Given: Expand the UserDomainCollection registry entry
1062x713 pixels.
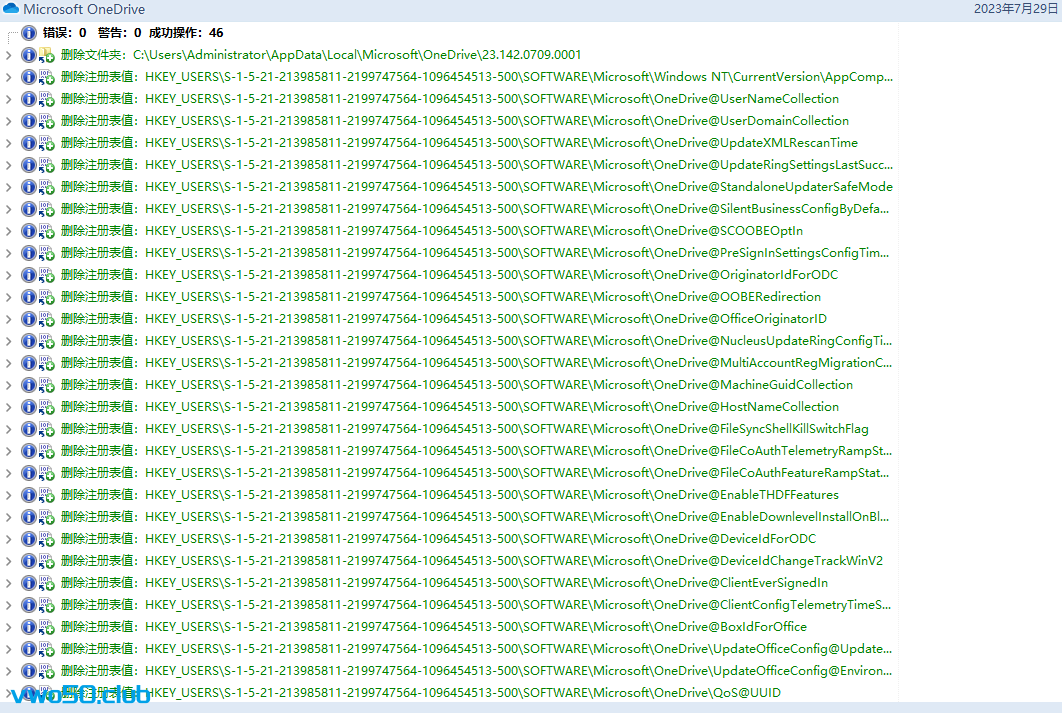Looking at the screenshot, I should [x=9, y=121].
